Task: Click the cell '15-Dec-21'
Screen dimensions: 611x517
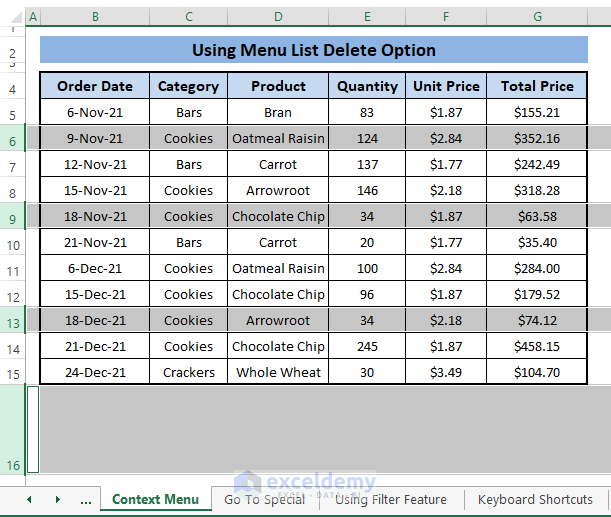Action: point(95,295)
